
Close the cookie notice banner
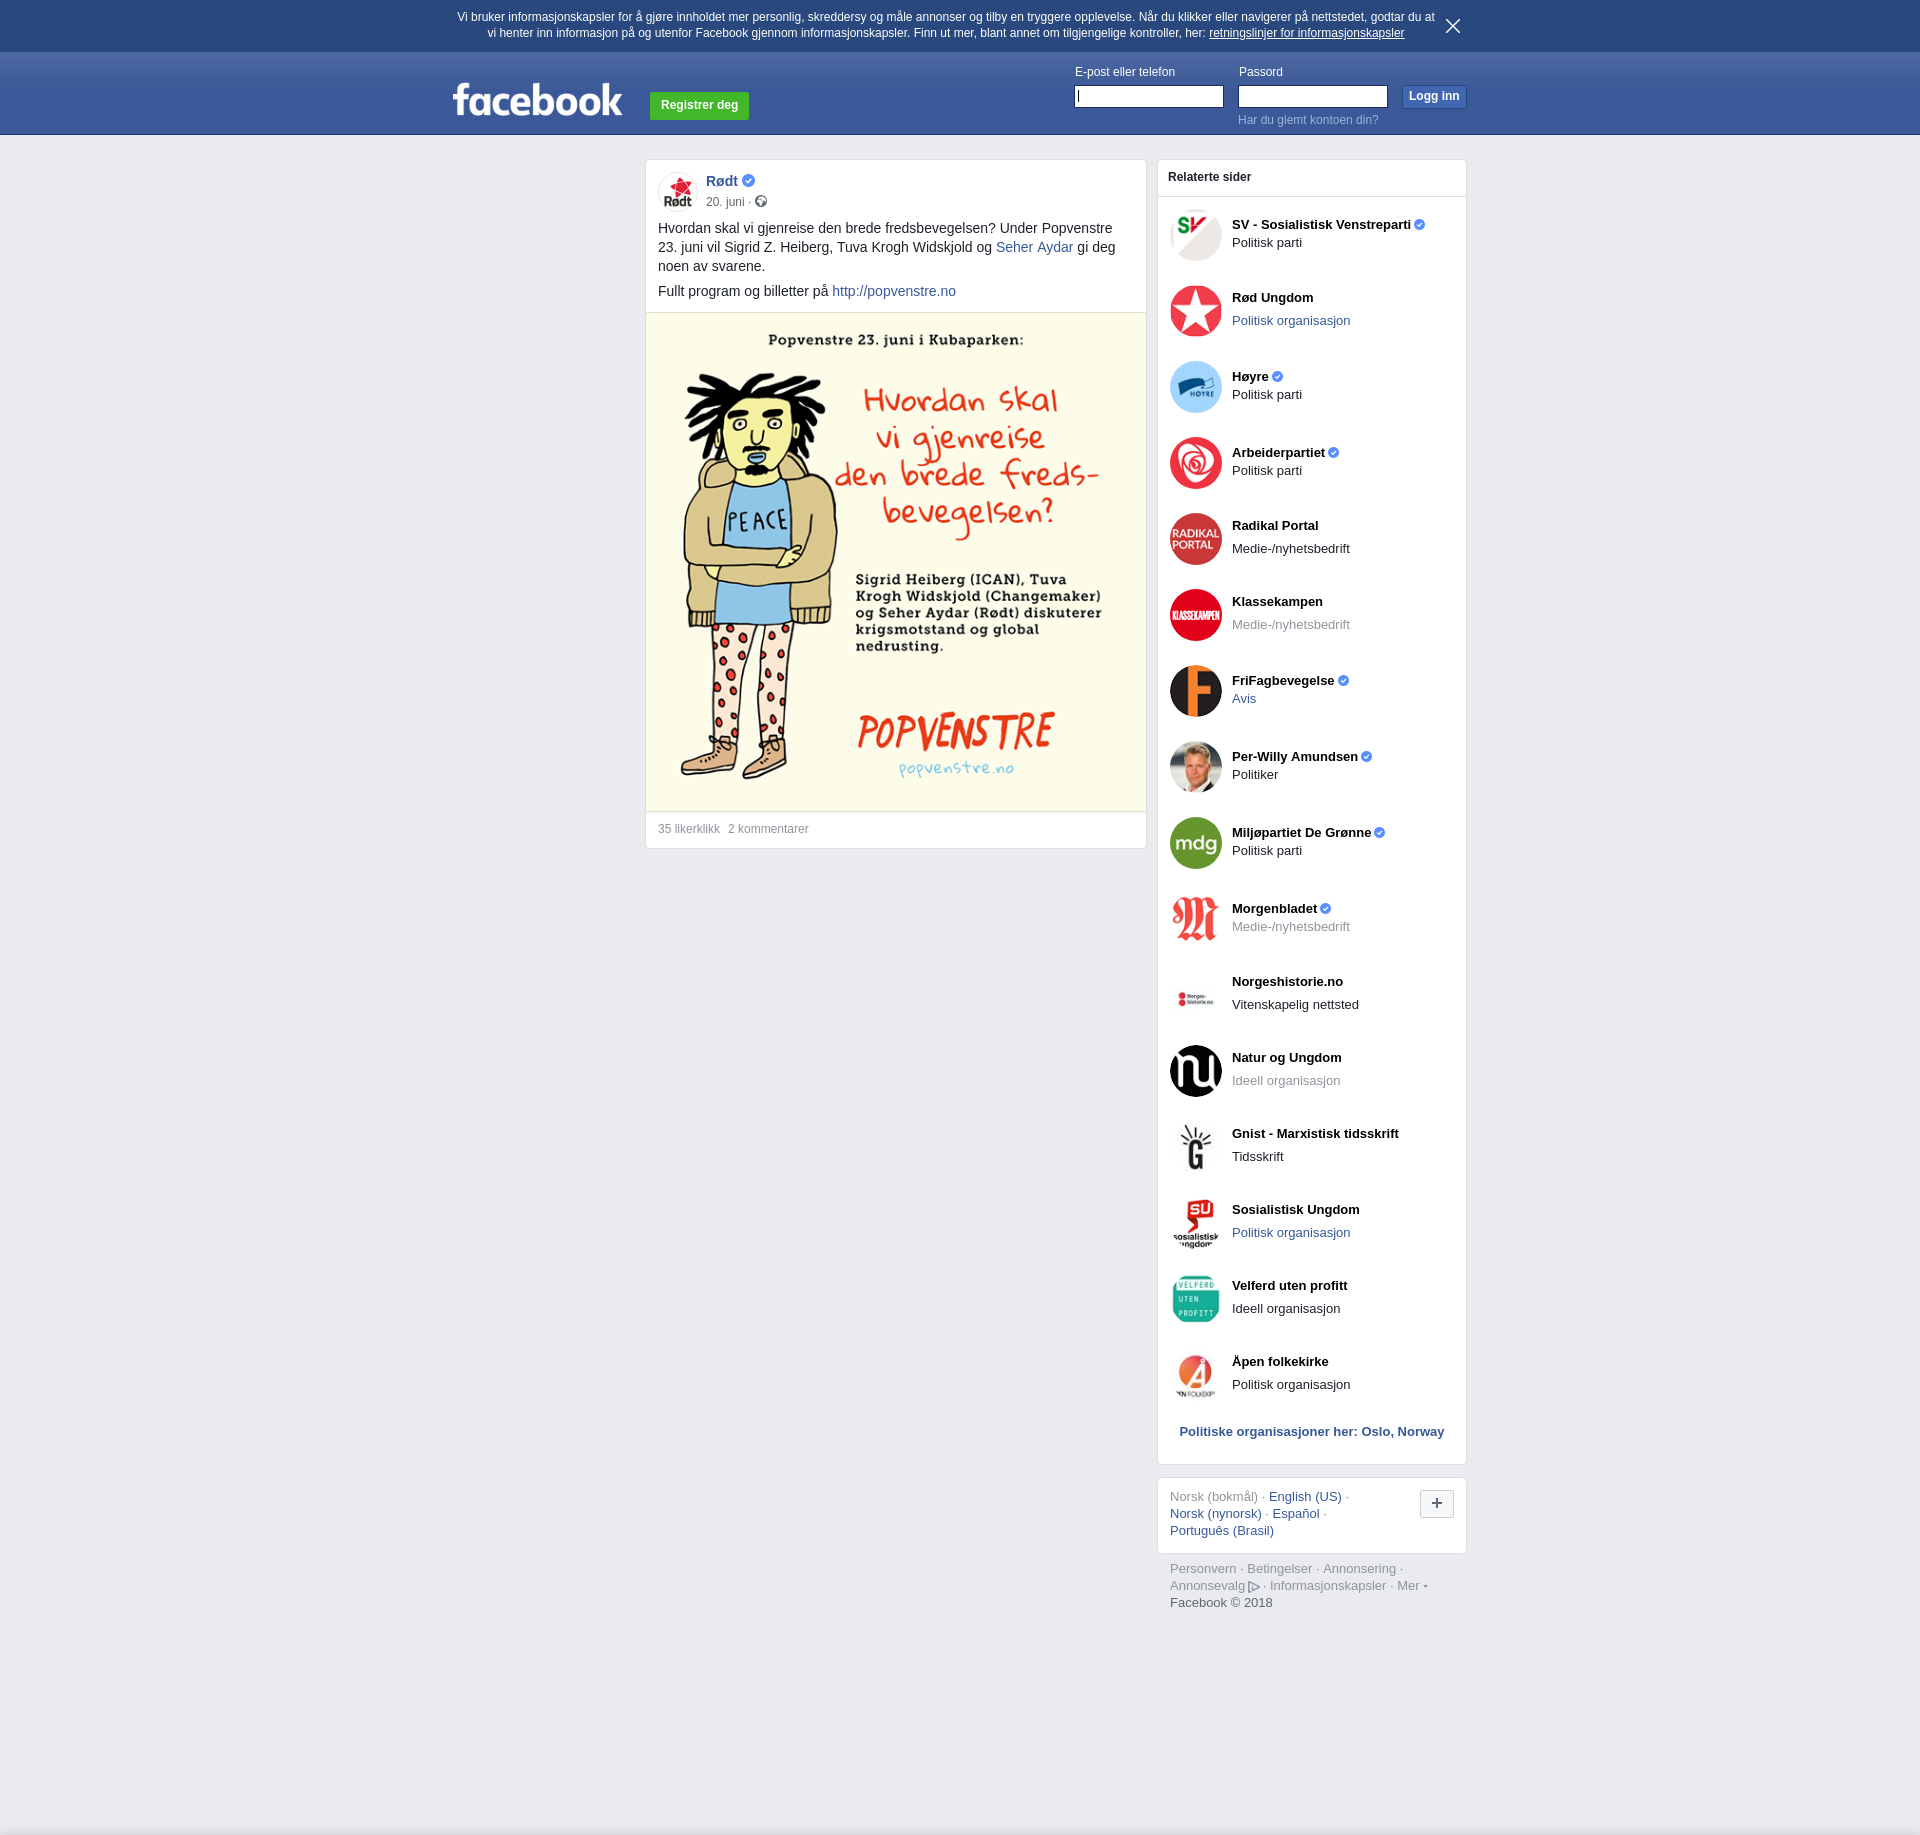point(1452,26)
